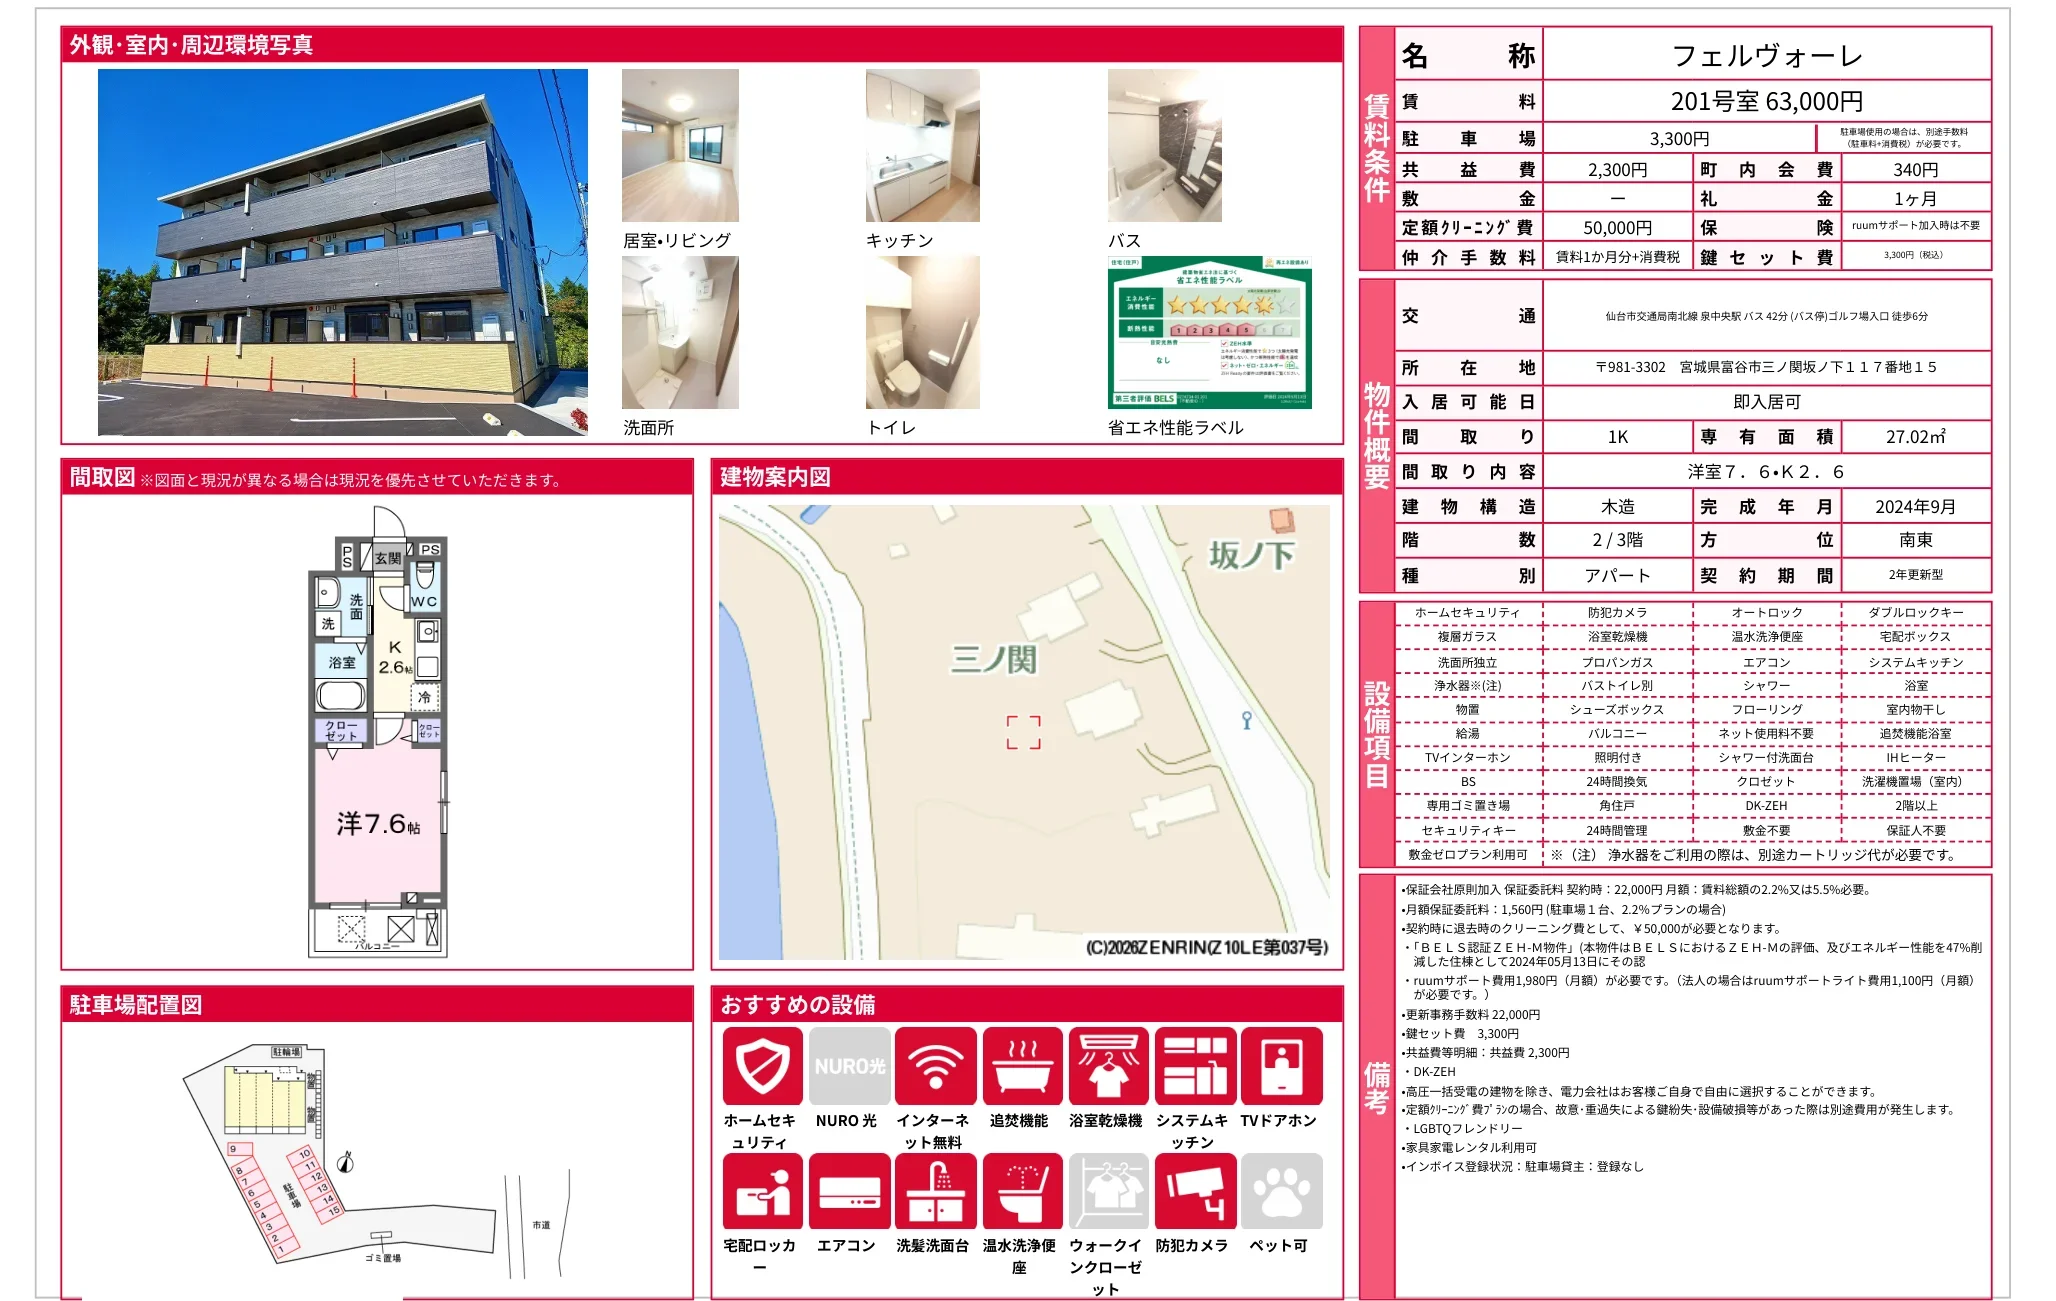Click the 宅配ロッカー delivery icon

click(762, 1191)
